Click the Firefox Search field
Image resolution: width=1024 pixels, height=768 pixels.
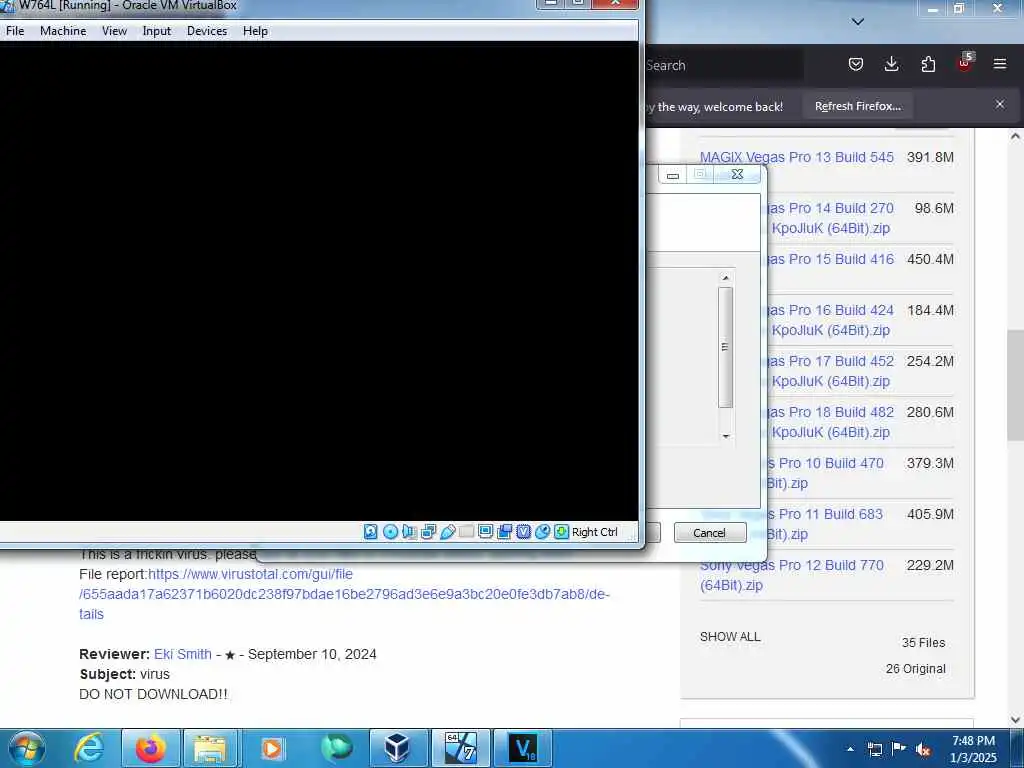click(724, 65)
